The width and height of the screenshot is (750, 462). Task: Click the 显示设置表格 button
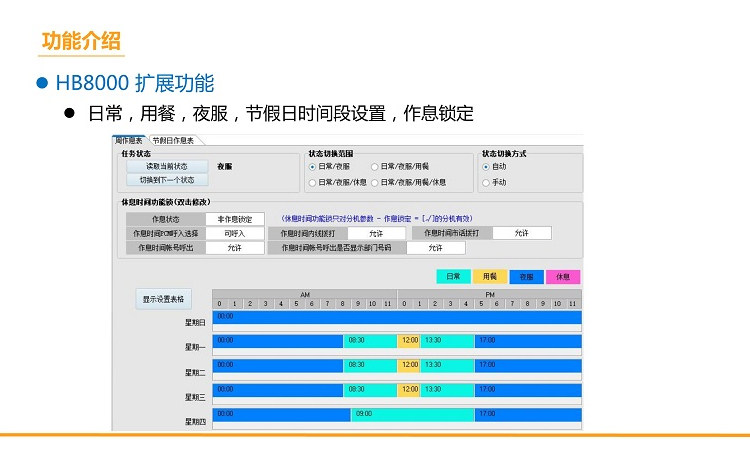pos(164,299)
